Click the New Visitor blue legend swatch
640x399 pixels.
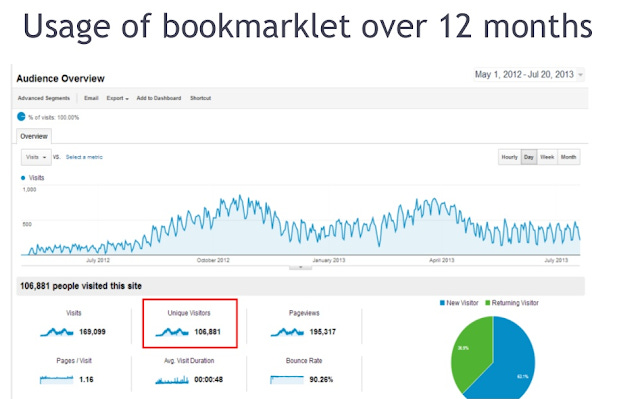pos(442,303)
